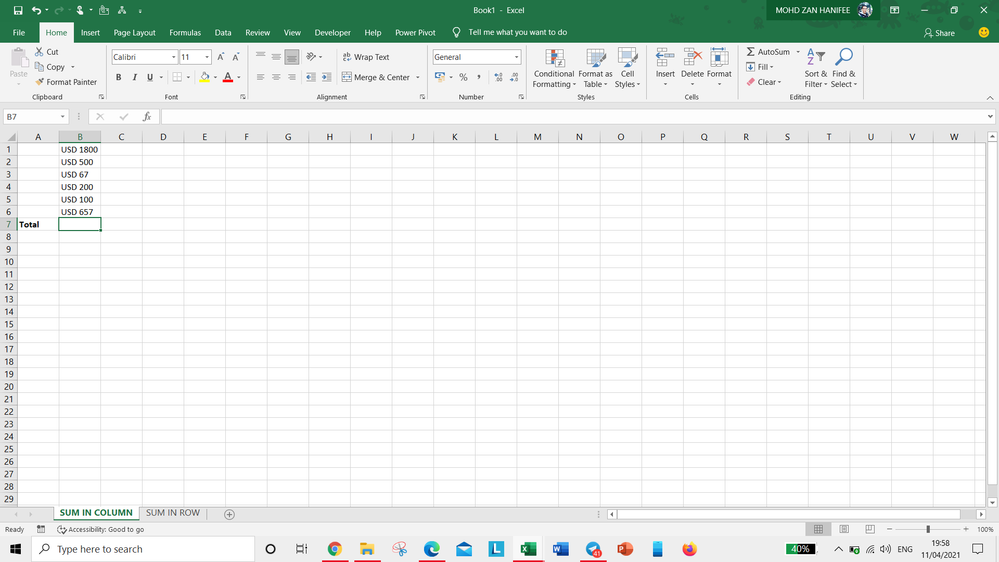Open the Font size dropdown showing 11

click(207, 57)
